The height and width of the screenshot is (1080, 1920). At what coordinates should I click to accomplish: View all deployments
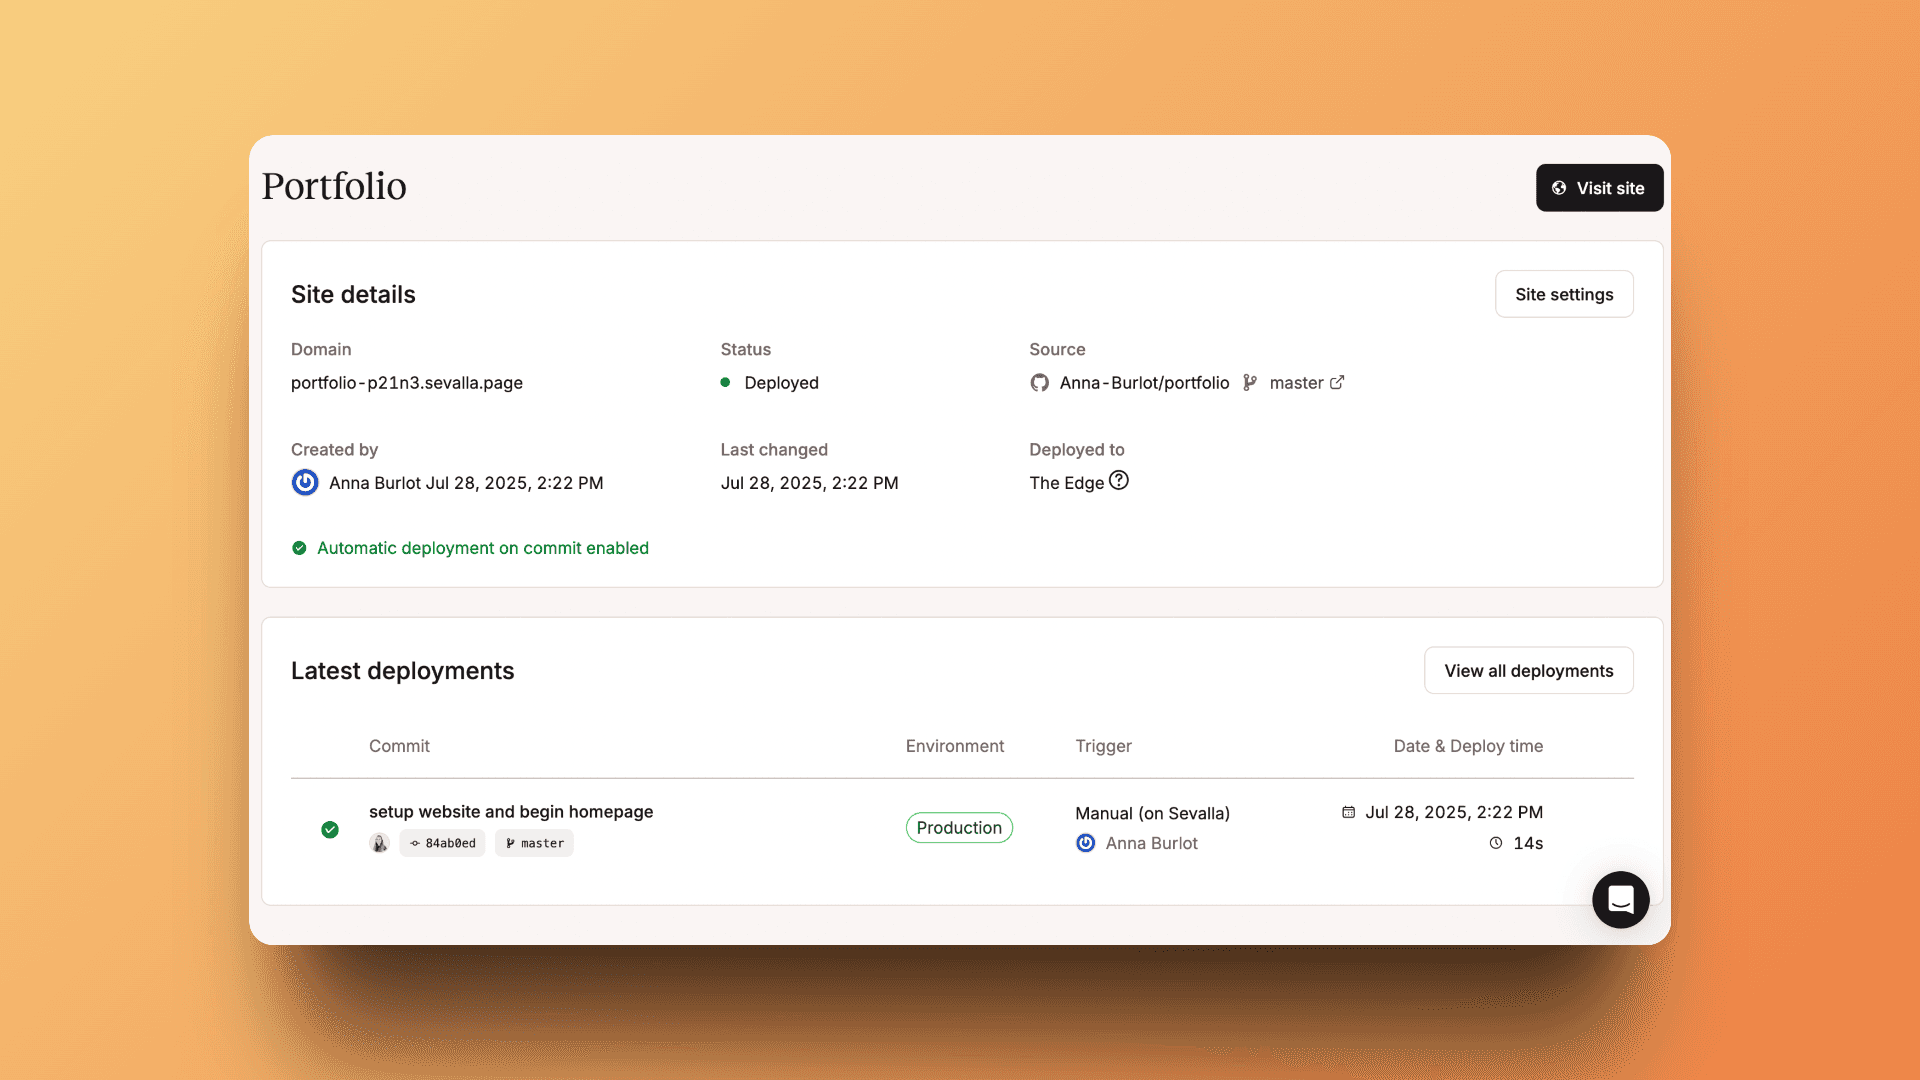[x=1528, y=671]
